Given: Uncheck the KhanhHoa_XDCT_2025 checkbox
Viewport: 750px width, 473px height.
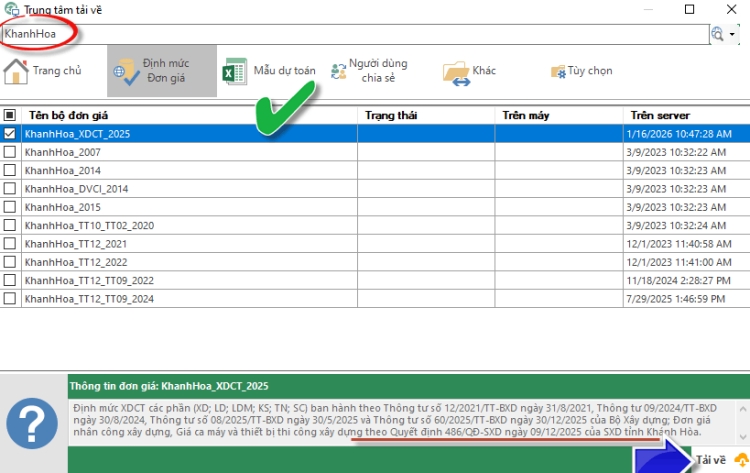Looking at the screenshot, I should [10, 133].
